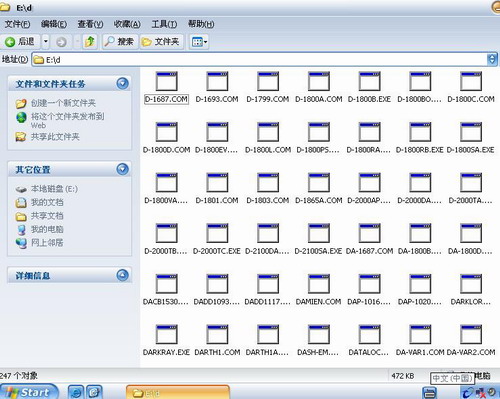Select the D-1803.COM file icon

(x=268, y=182)
